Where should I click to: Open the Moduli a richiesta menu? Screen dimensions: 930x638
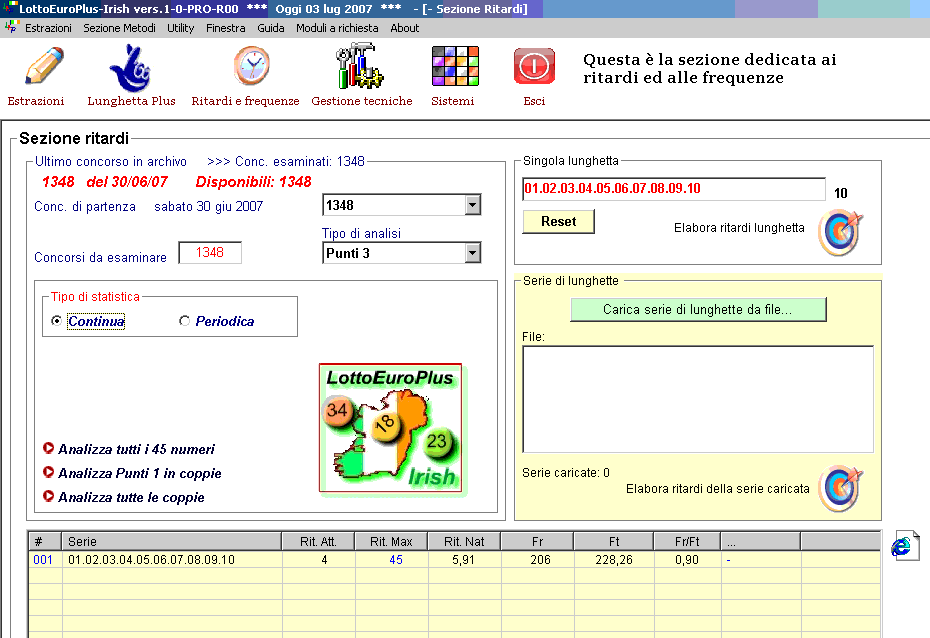(337, 28)
